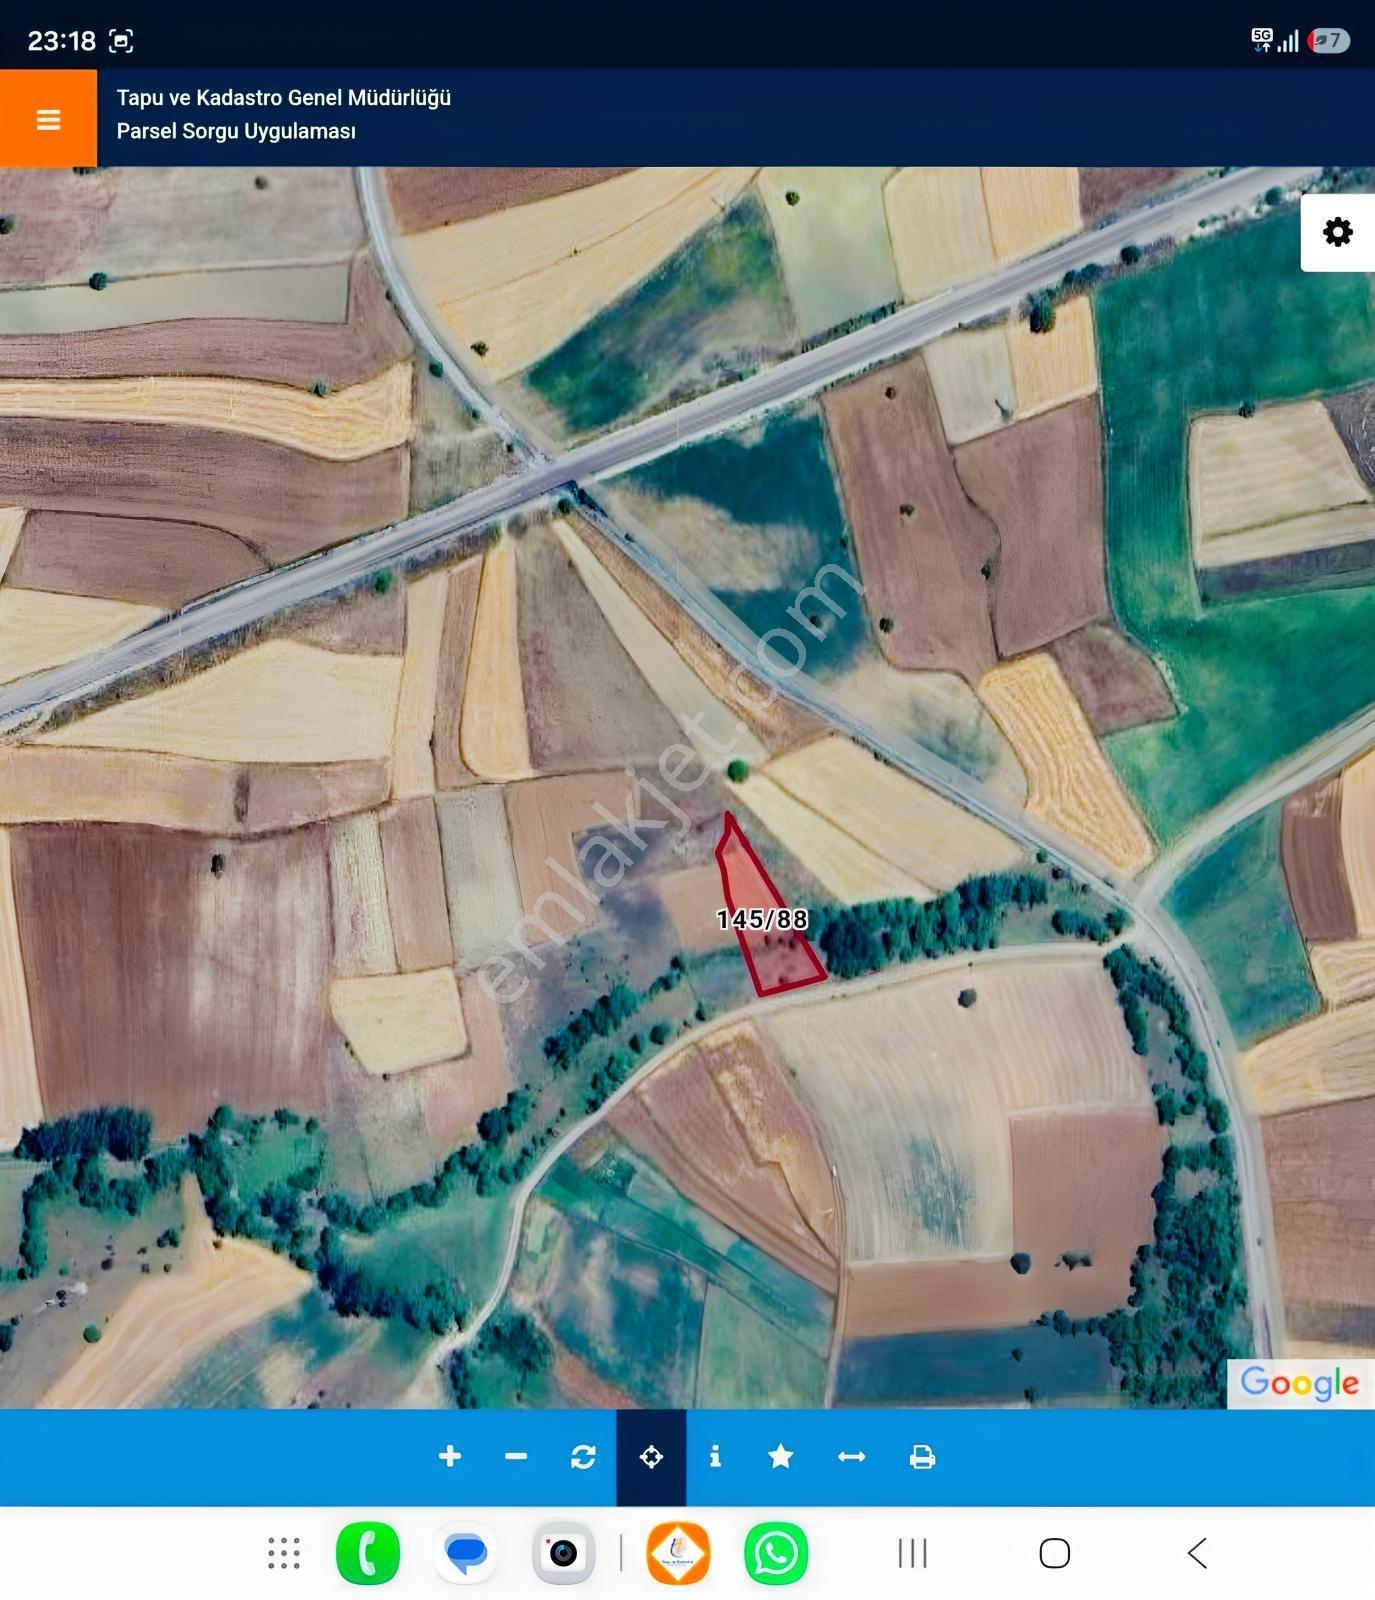Image resolution: width=1375 pixels, height=1600 pixels.
Task: Tap the screen recorder status icon
Action: pos(121,41)
